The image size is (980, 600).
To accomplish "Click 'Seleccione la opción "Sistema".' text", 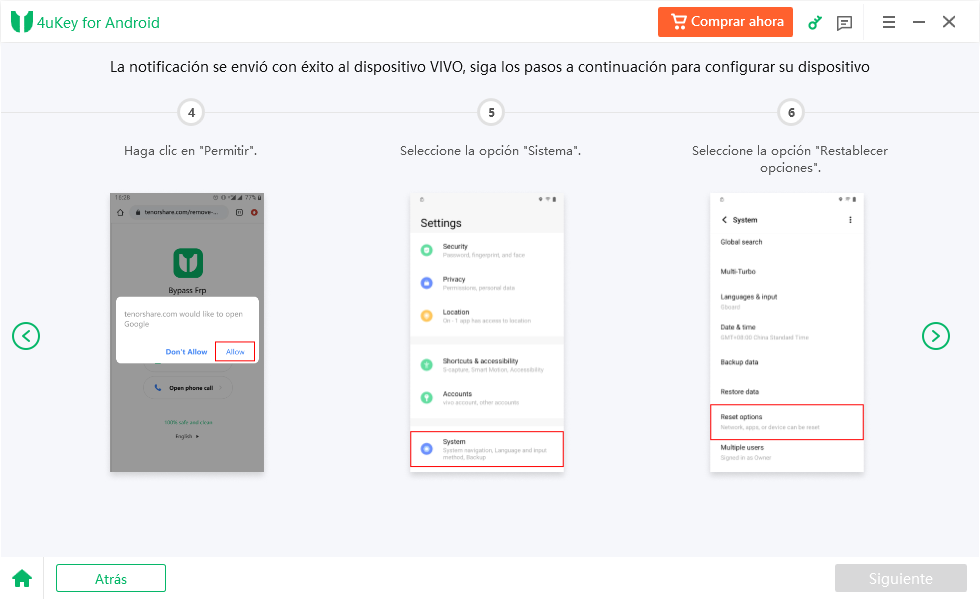I will (x=490, y=151).
